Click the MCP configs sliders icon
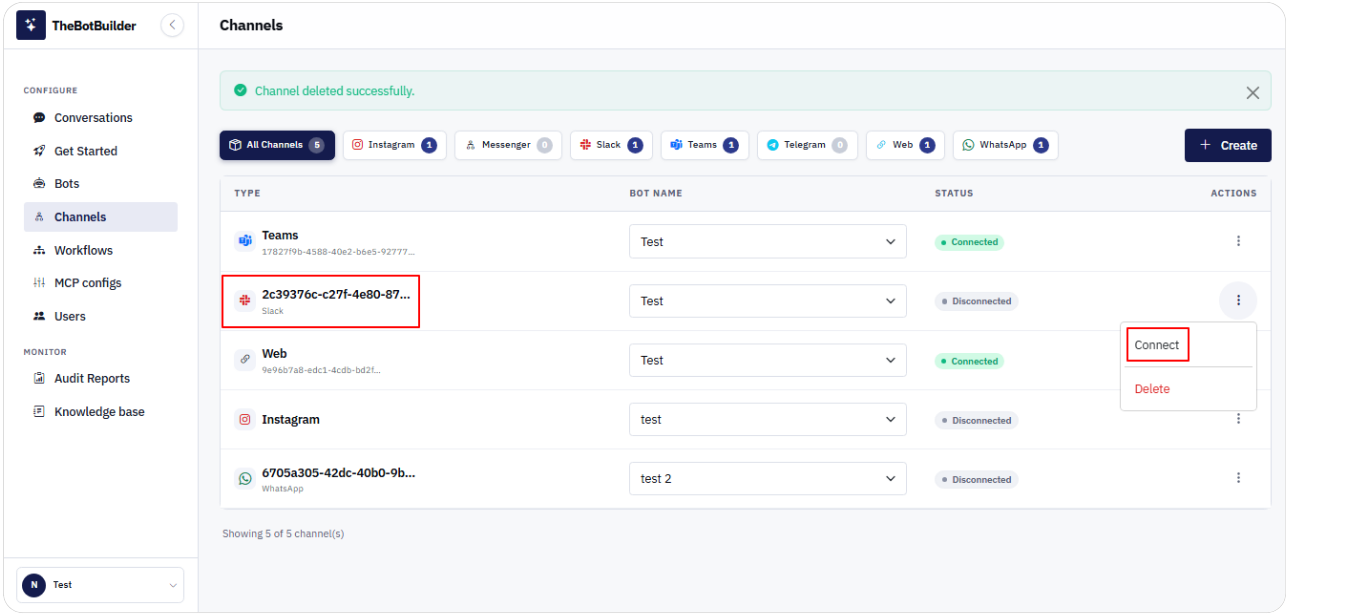 pos(39,283)
